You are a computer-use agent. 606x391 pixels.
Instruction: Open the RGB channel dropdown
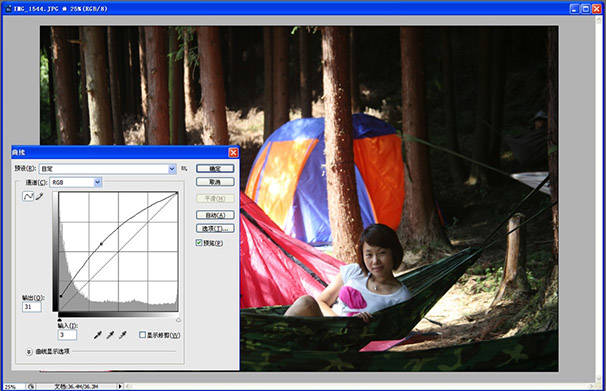click(x=76, y=182)
